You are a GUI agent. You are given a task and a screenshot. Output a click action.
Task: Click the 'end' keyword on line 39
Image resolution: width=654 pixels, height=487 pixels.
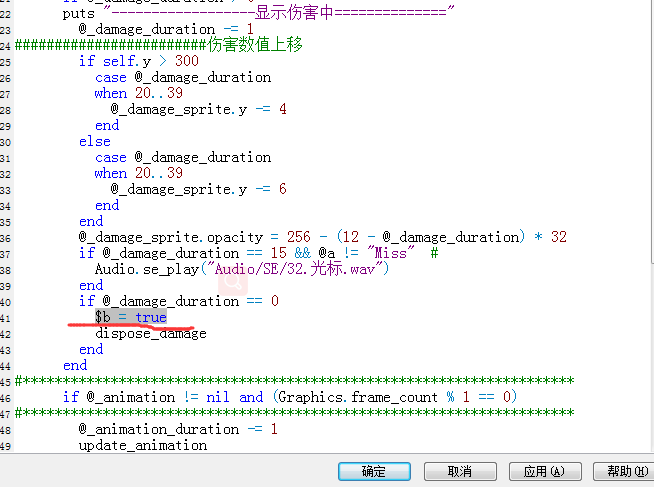click(91, 285)
